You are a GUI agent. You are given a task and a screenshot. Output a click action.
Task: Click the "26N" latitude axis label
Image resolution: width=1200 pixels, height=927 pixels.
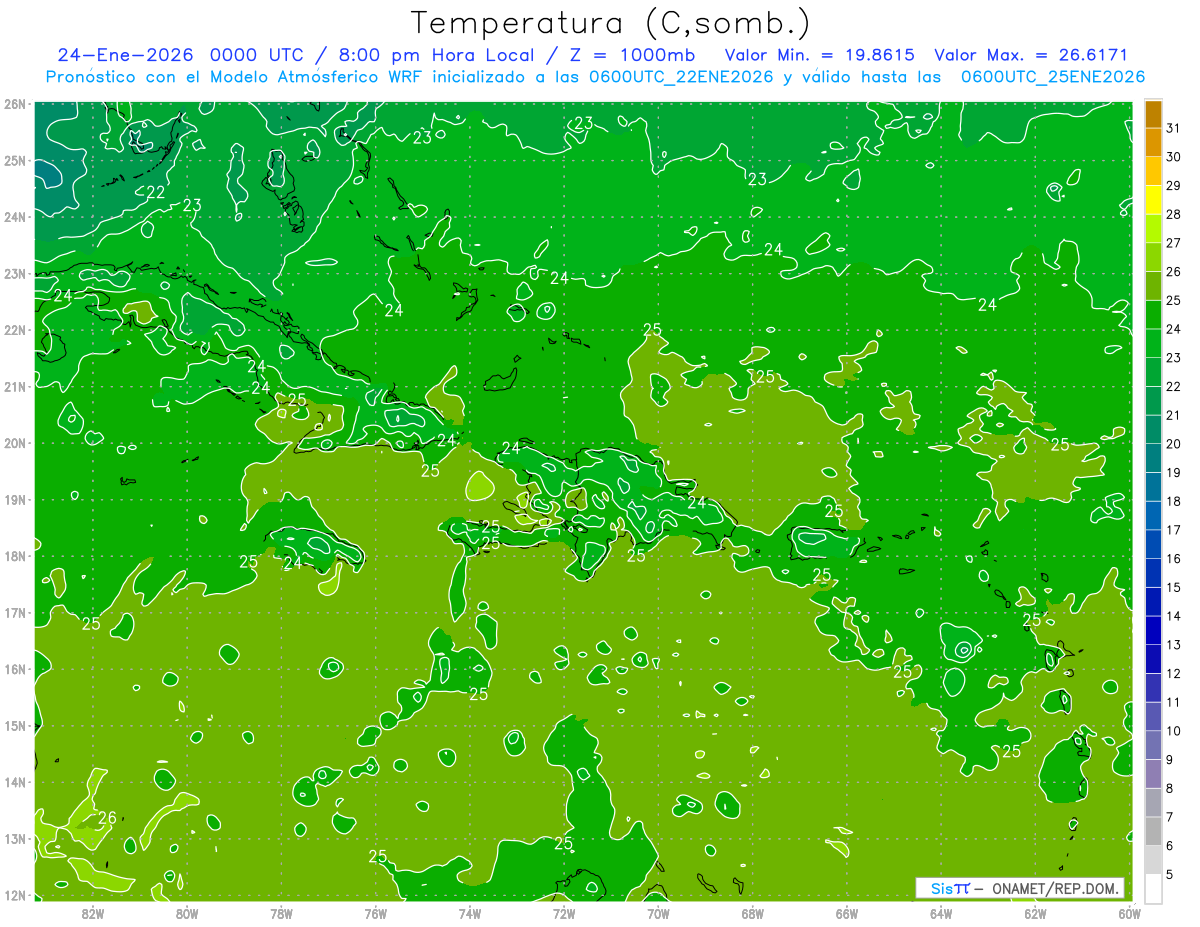(x=14, y=104)
